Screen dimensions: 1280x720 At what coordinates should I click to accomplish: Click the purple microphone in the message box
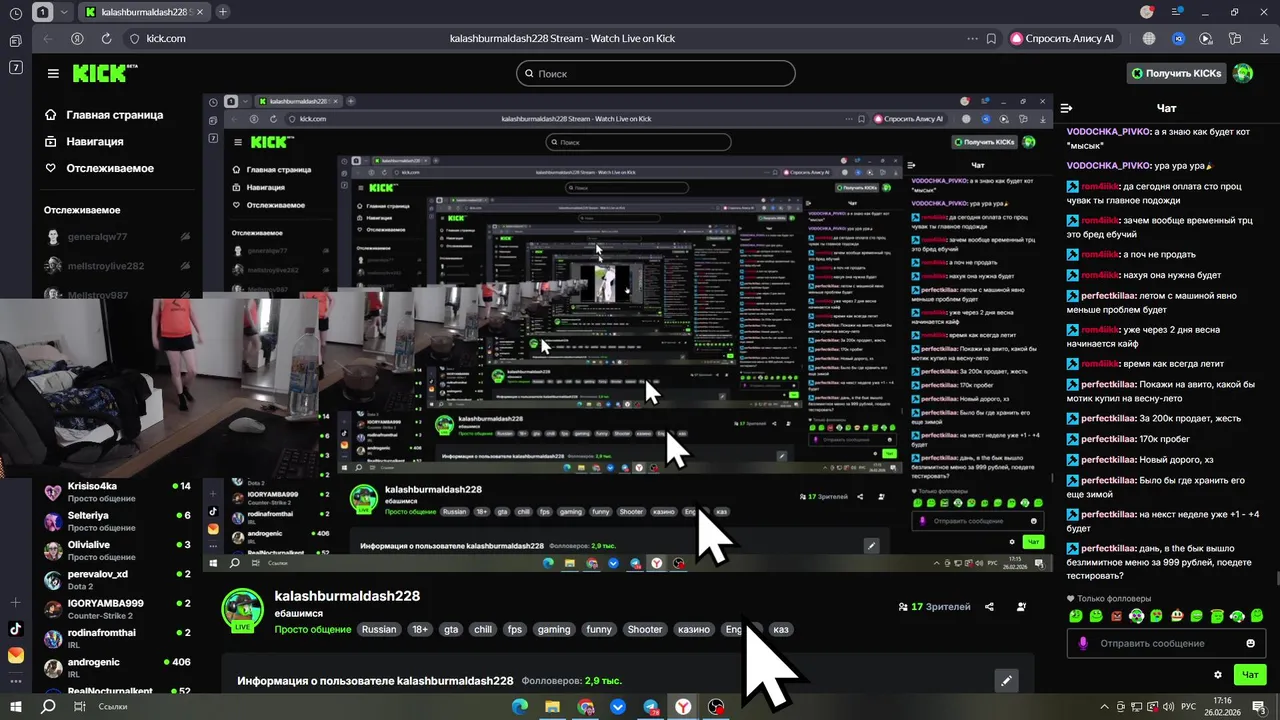pos(1083,643)
